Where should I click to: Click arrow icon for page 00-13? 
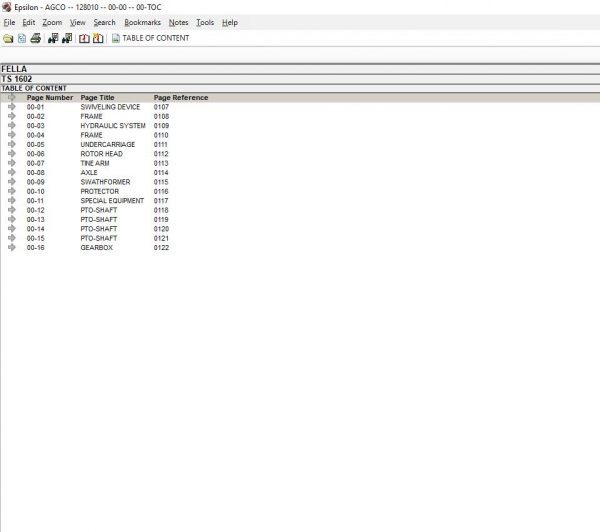coord(12,219)
